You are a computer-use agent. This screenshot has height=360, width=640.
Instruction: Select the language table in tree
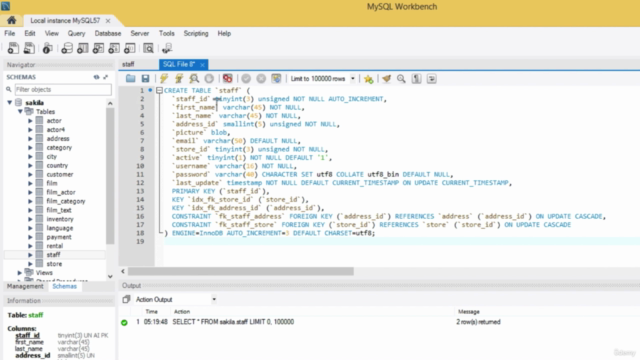click(x=60, y=228)
